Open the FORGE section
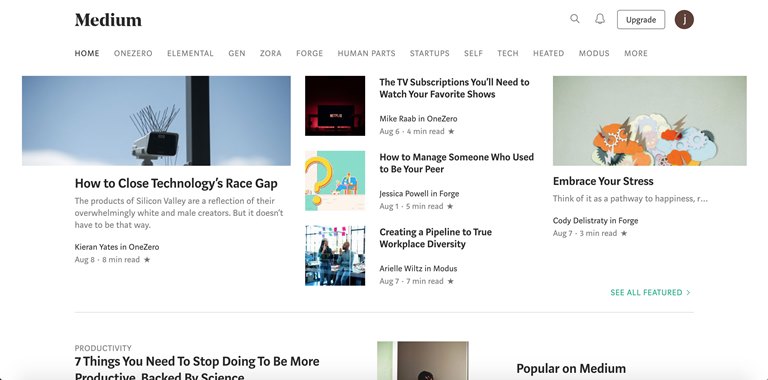 (x=310, y=53)
